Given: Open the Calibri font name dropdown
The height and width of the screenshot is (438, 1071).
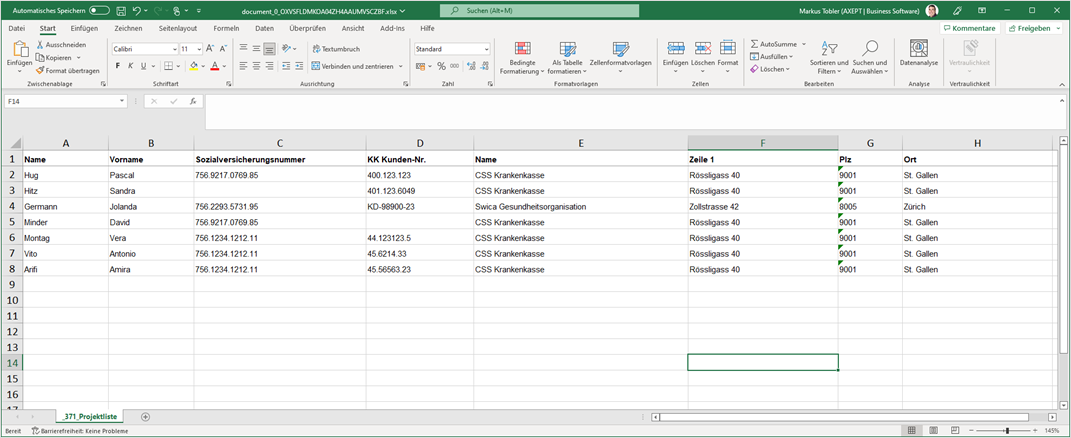Looking at the screenshot, I should [174, 49].
